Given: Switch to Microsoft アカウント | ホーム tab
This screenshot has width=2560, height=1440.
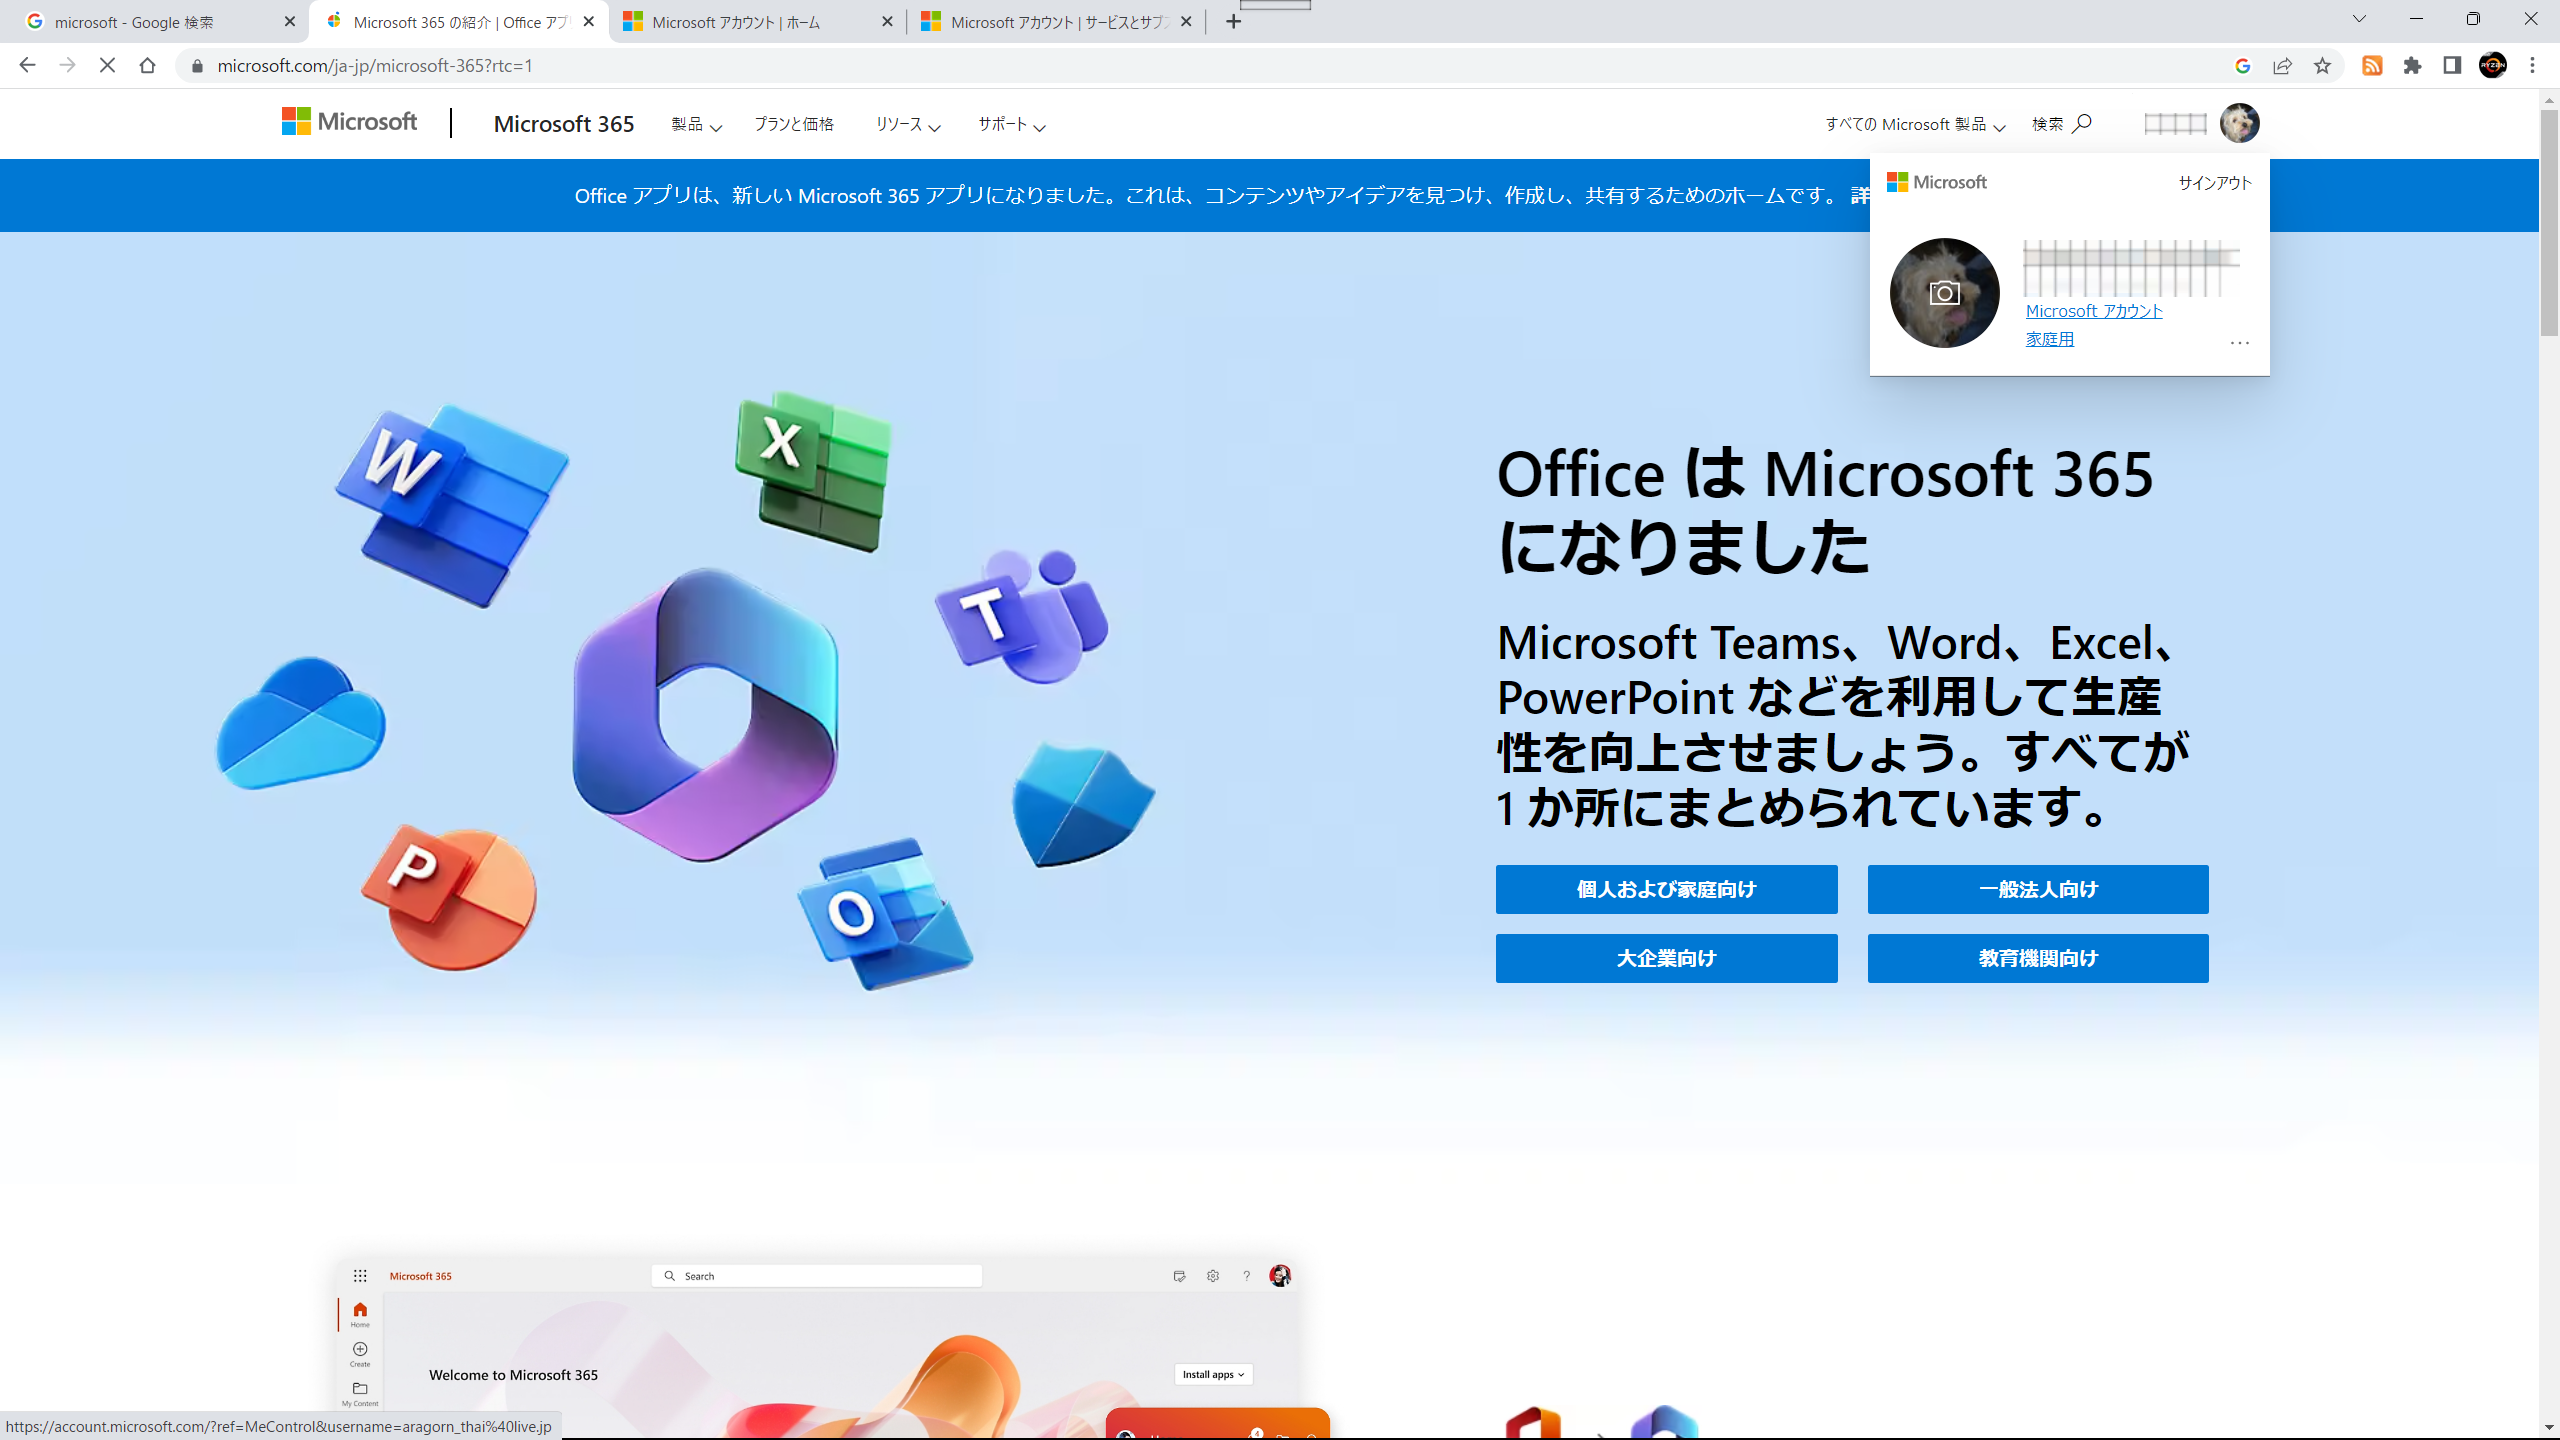Looking at the screenshot, I should (x=758, y=22).
